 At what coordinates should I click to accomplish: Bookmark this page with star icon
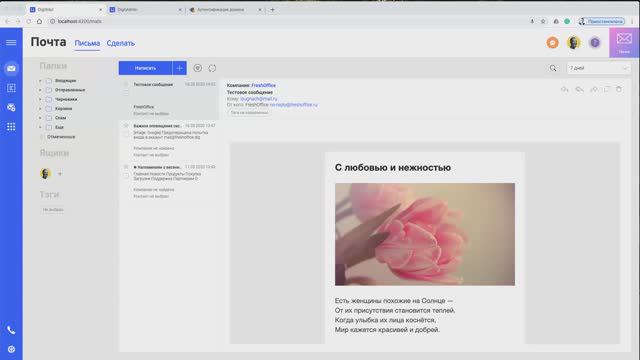543,21
